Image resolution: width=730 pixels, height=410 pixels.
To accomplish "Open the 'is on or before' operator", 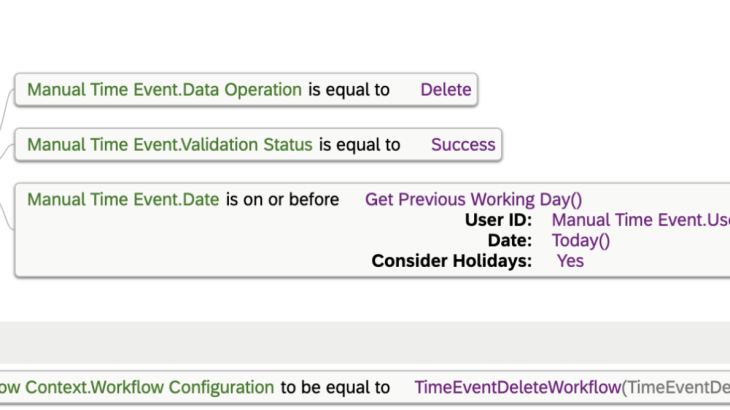I will click(x=283, y=199).
